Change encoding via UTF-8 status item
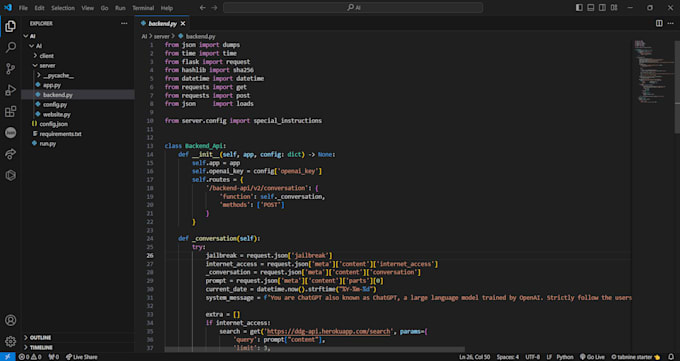This screenshot has height=361, width=680. coord(533,357)
